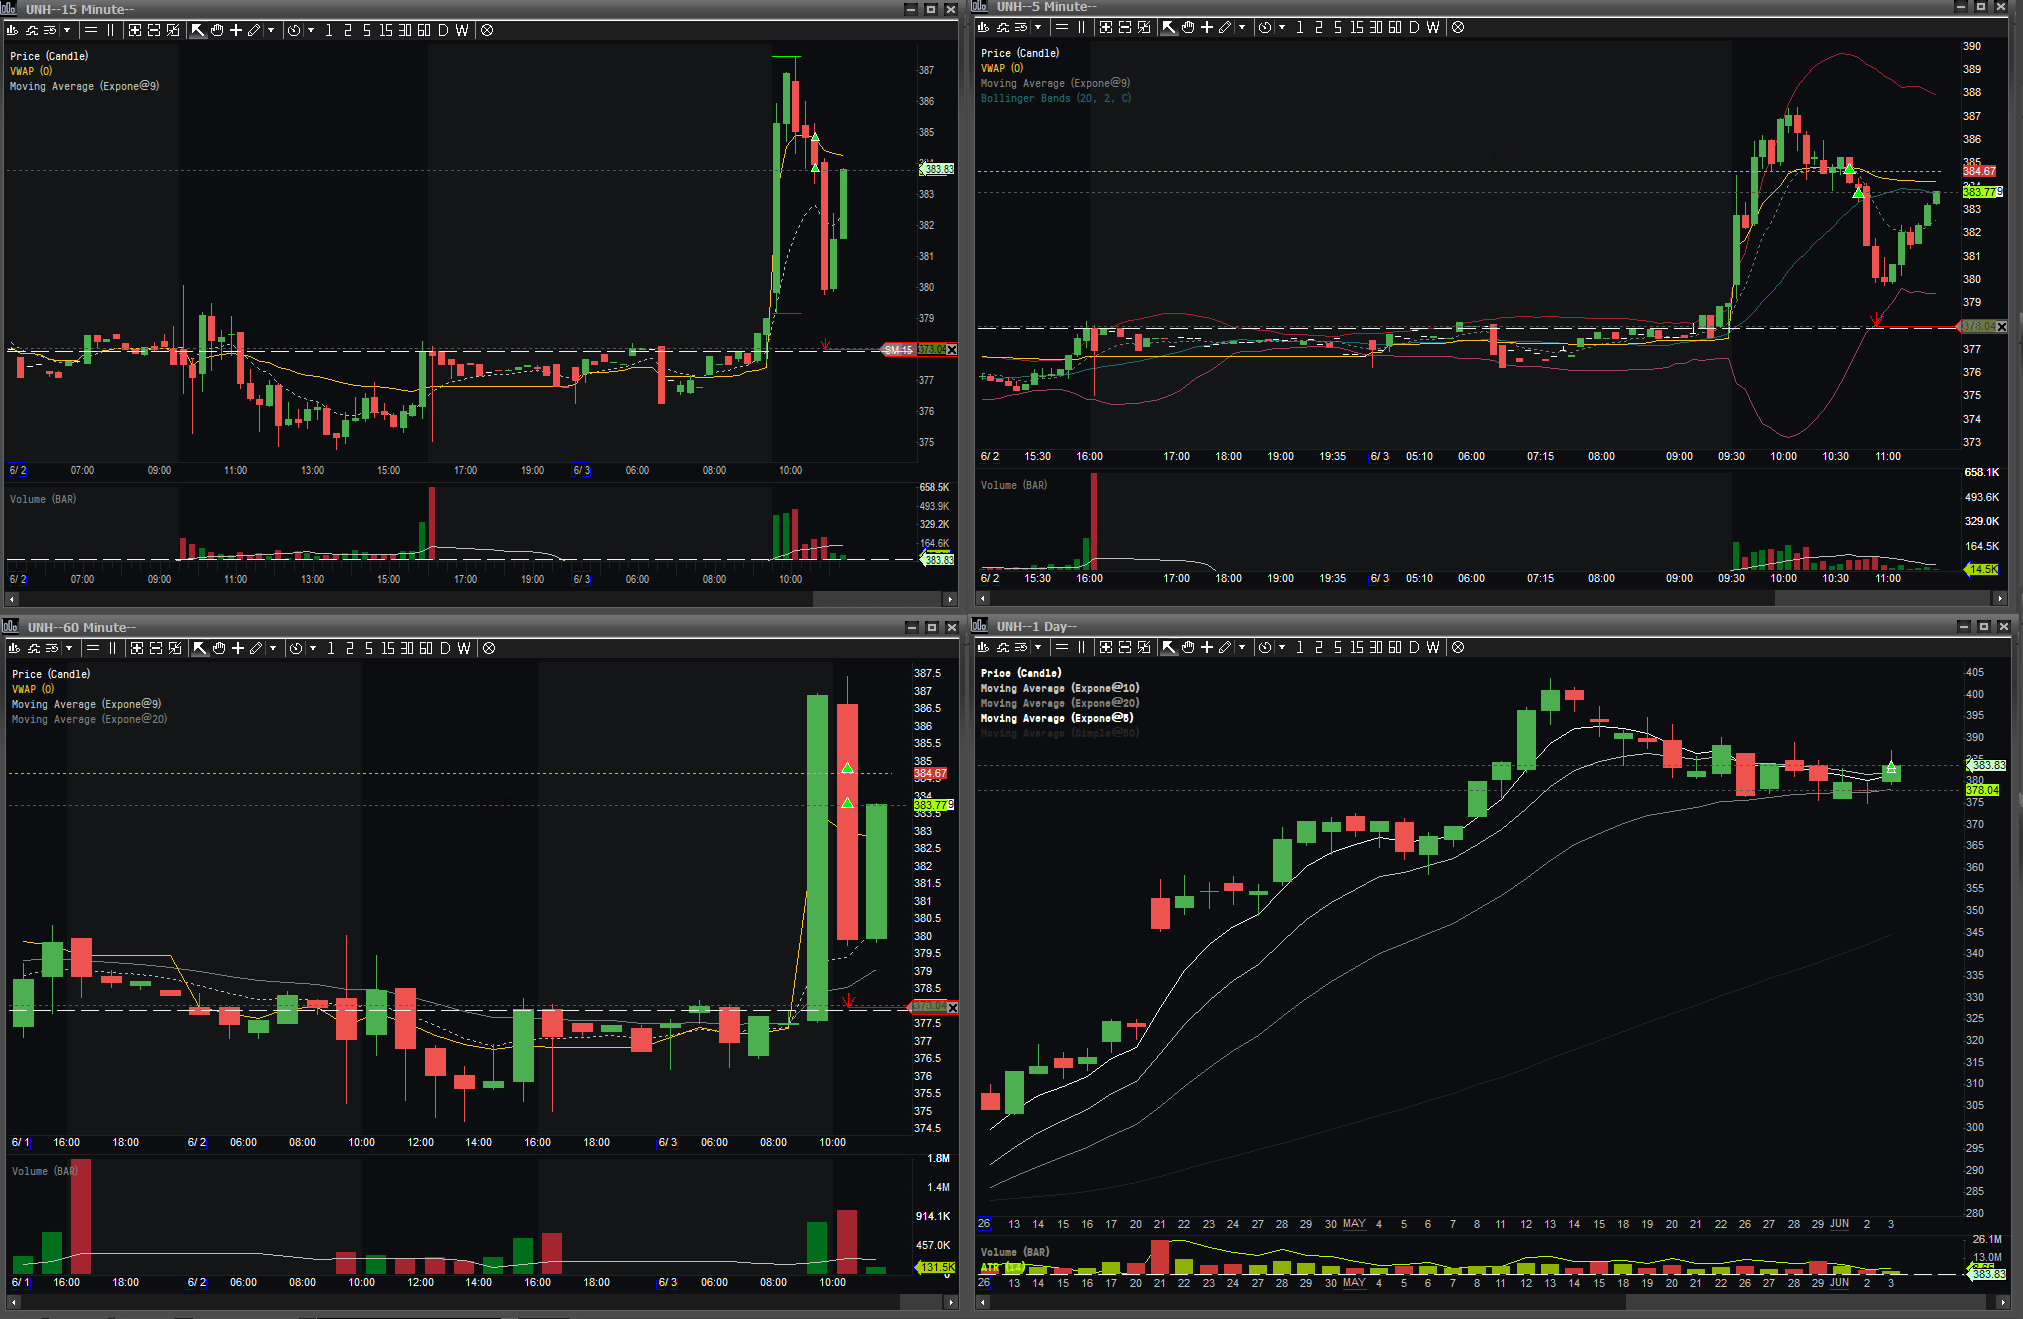The height and width of the screenshot is (1319, 2023).
Task: Switch 5 Minute chart to 1 interval
Action: point(1300,27)
